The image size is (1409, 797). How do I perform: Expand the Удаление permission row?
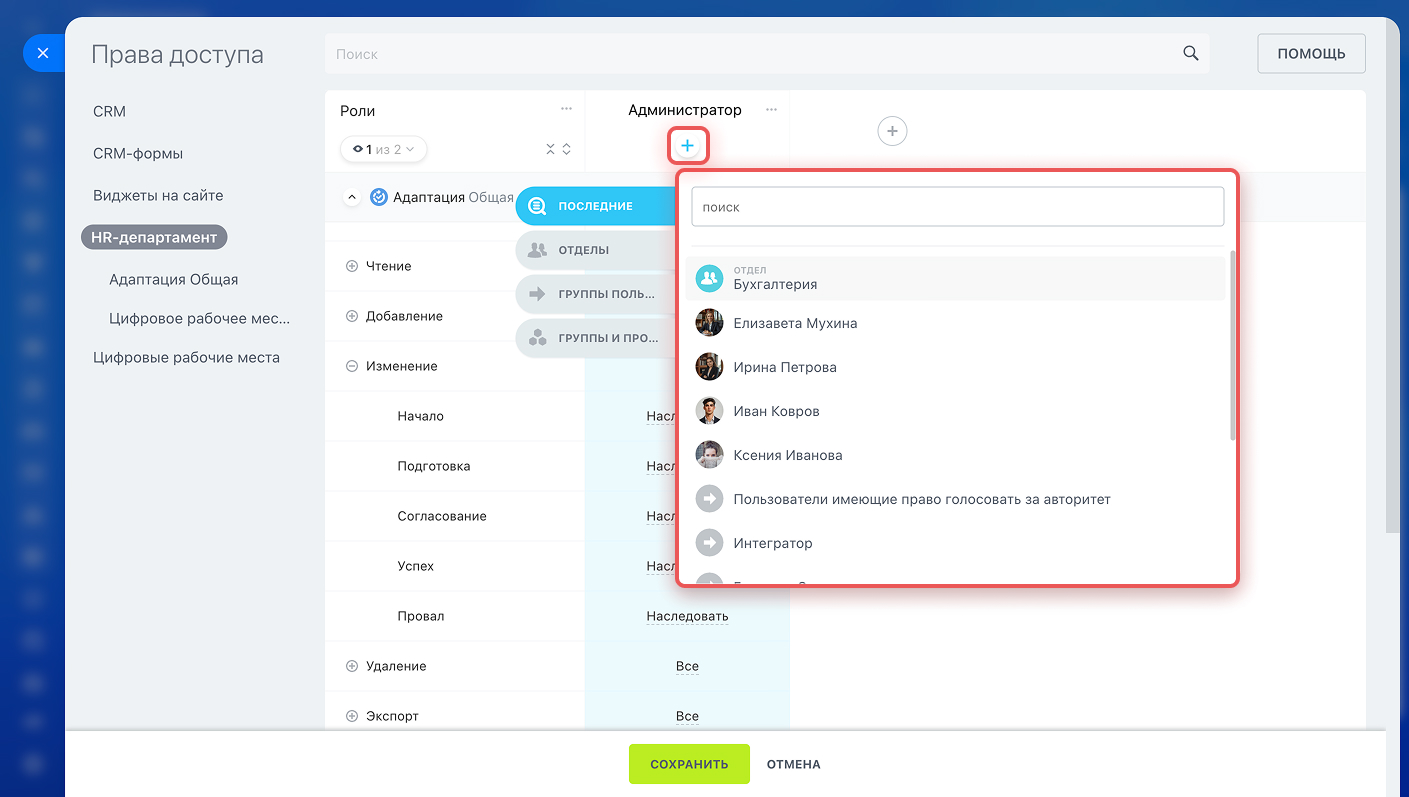[x=351, y=666]
